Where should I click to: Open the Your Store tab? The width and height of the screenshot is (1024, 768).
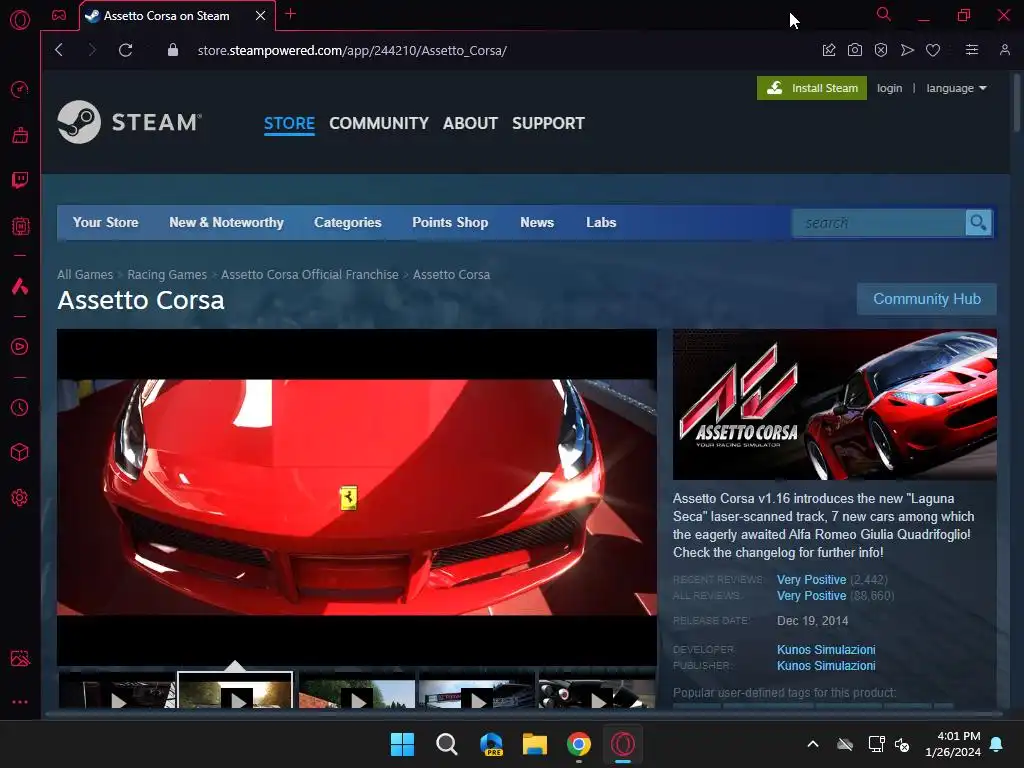pyautogui.click(x=105, y=223)
